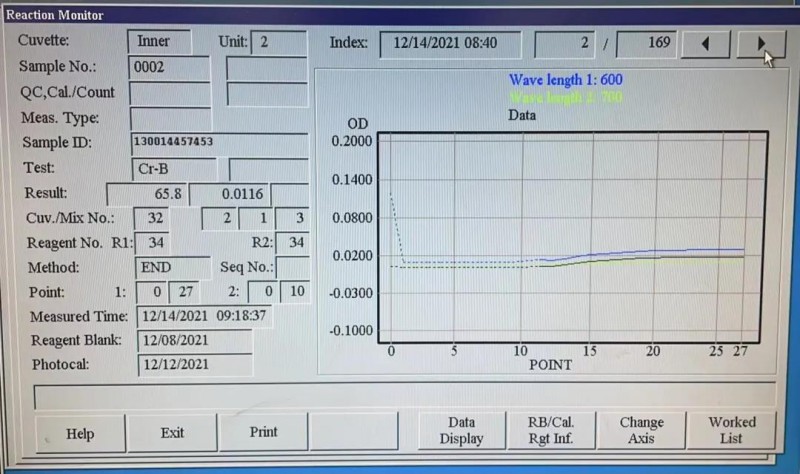
Task: Click the Change Axis button
Action: (x=641, y=430)
